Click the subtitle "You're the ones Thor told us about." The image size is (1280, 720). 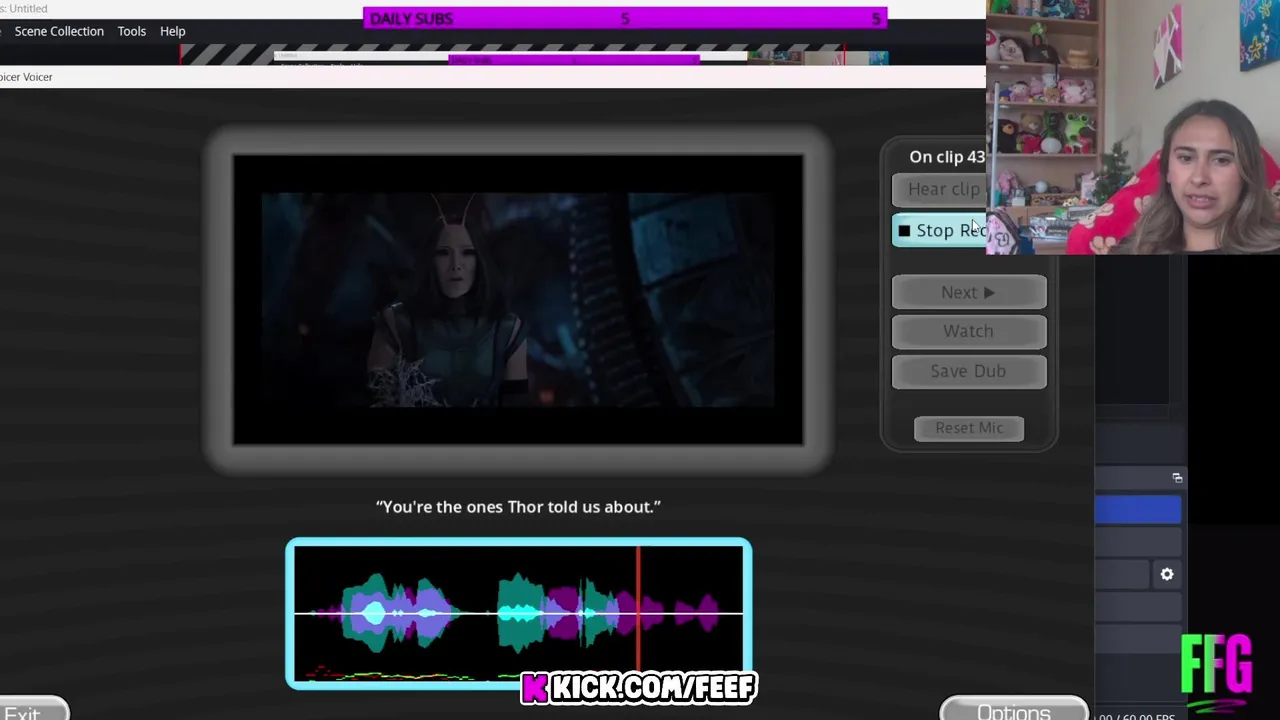click(x=518, y=507)
